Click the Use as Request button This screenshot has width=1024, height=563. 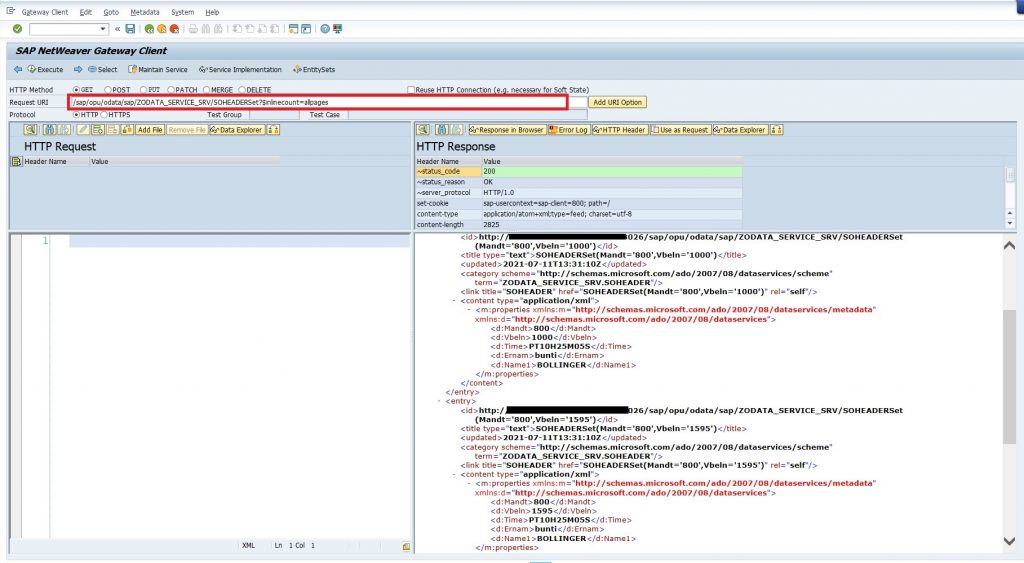(x=680, y=129)
